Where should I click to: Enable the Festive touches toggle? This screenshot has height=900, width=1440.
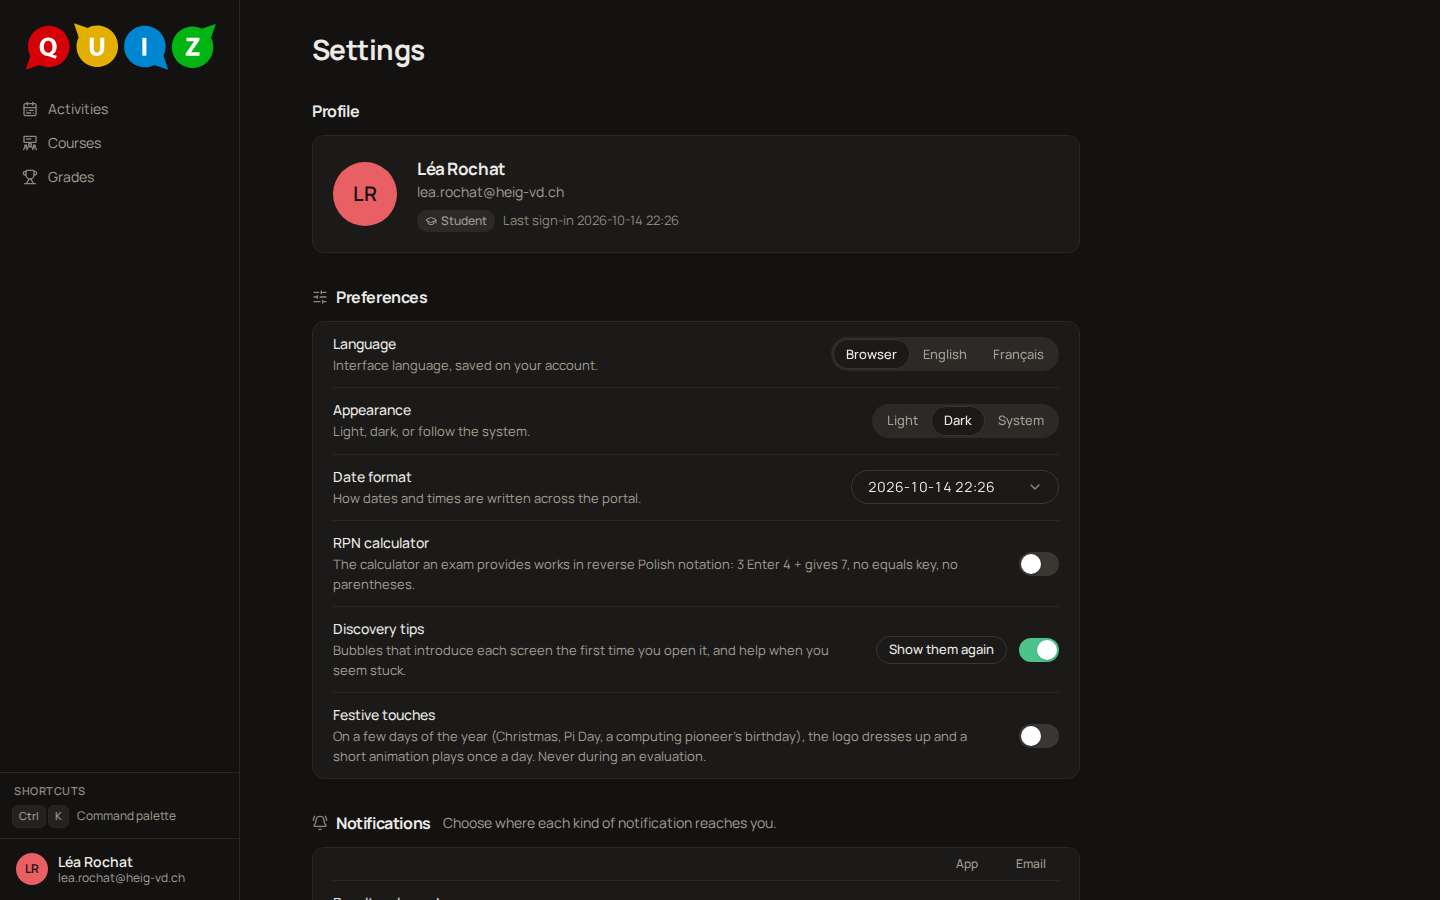(x=1039, y=736)
